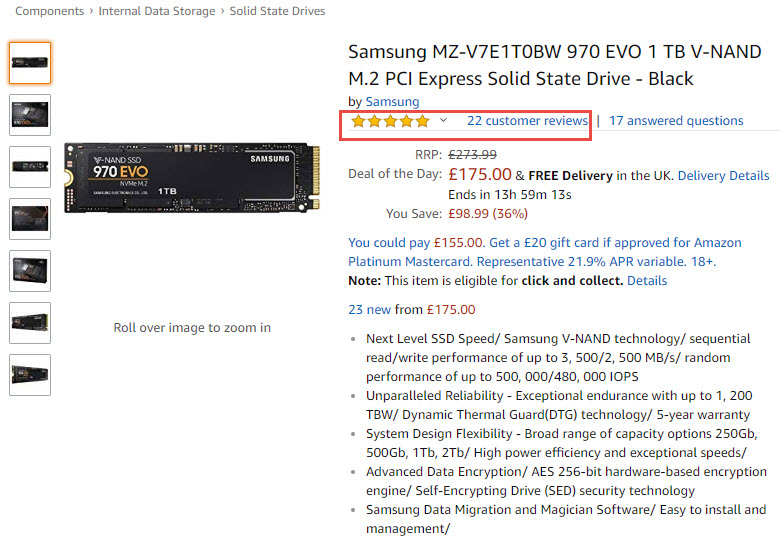Select the second product thumbnail
Image resolution: width=781 pixels, height=539 pixels.
point(30,115)
